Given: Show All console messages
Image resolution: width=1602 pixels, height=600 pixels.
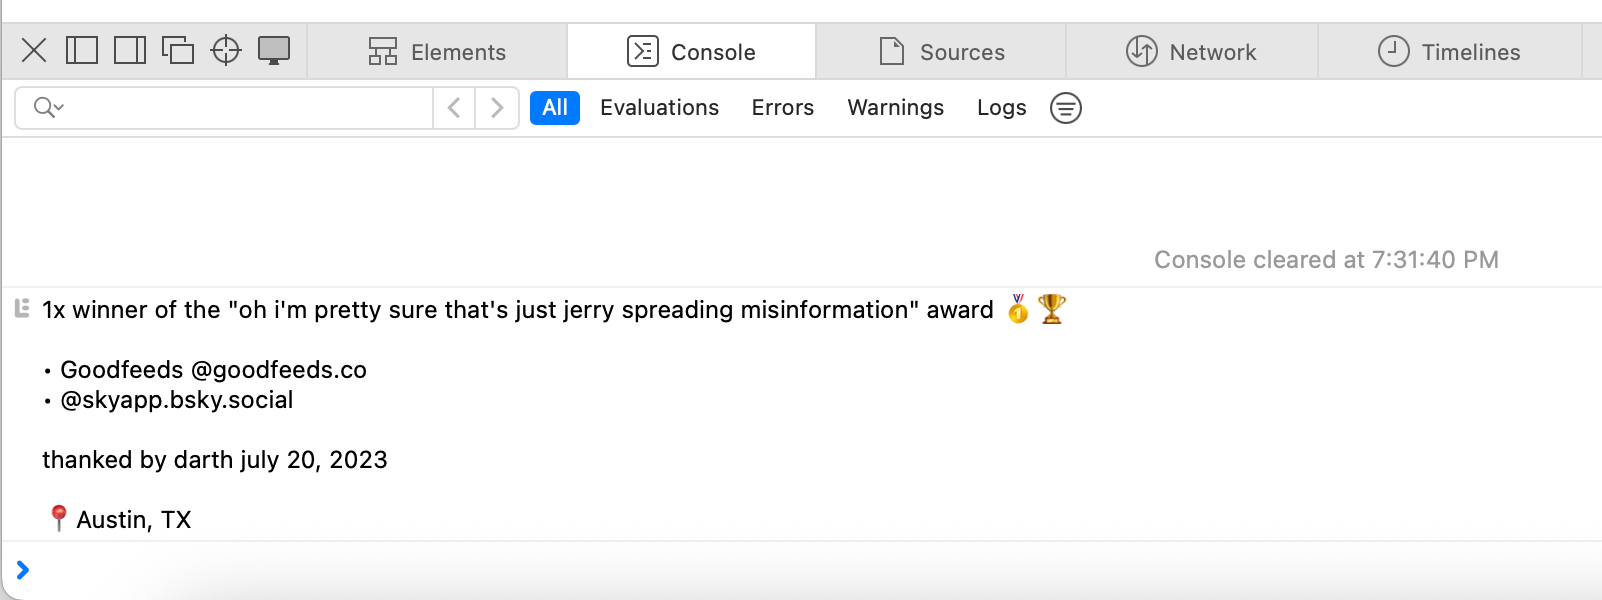Looking at the screenshot, I should point(555,108).
